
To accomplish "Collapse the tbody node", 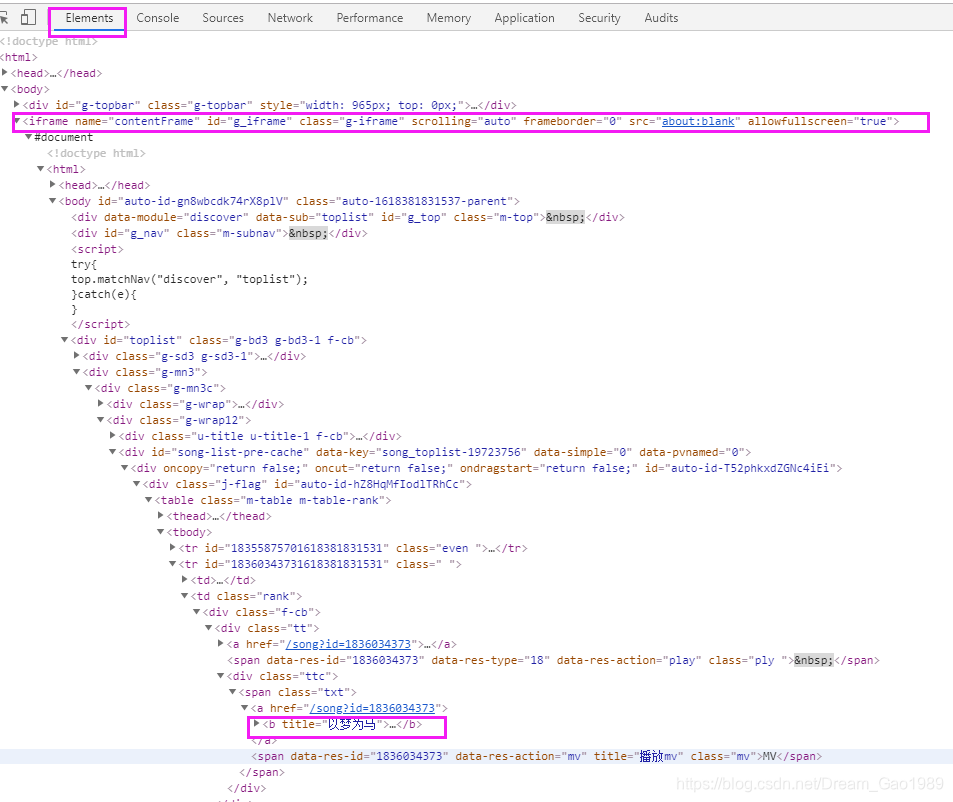I will pos(160,532).
